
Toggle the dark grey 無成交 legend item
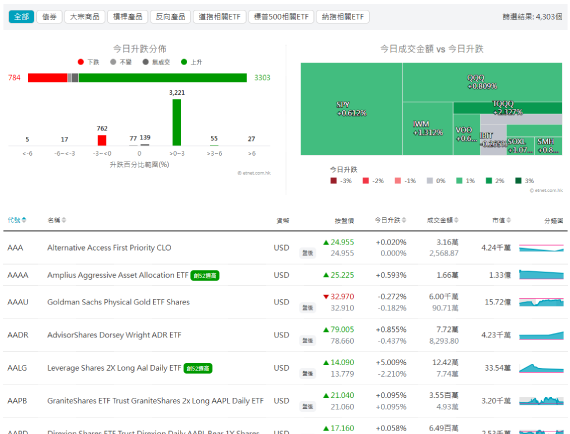pyautogui.click(x=156, y=62)
